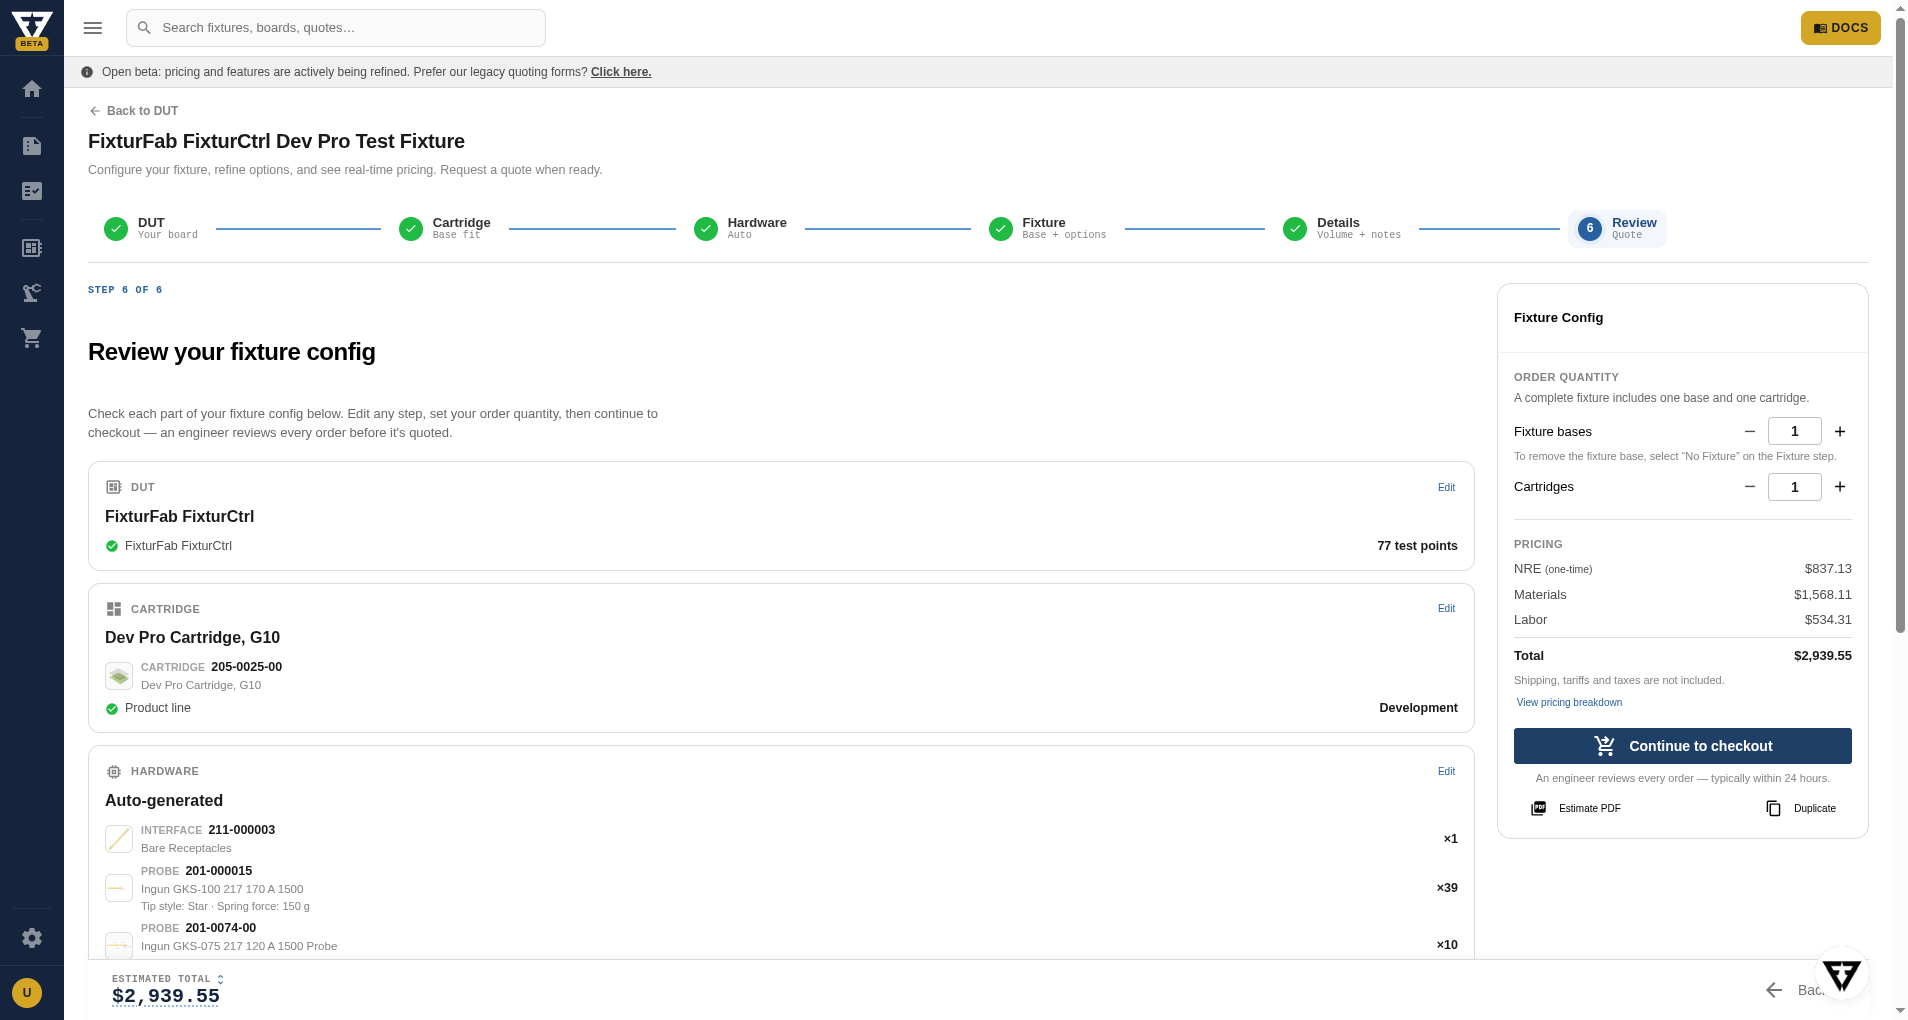Go to the Cartridge step
This screenshot has width=1908, height=1020.
(445, 229)
